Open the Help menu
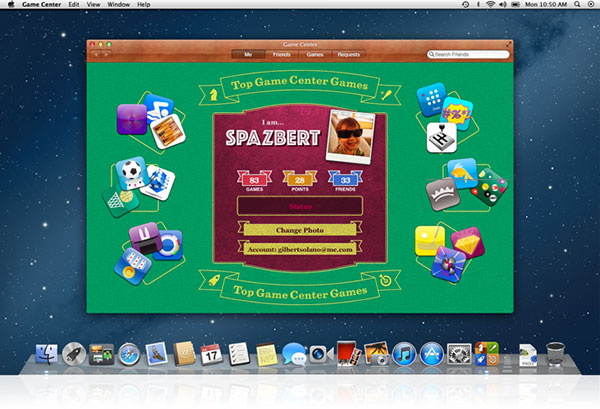Image resolution: width=600 pixels, height=409 pixels. [143, 4]
